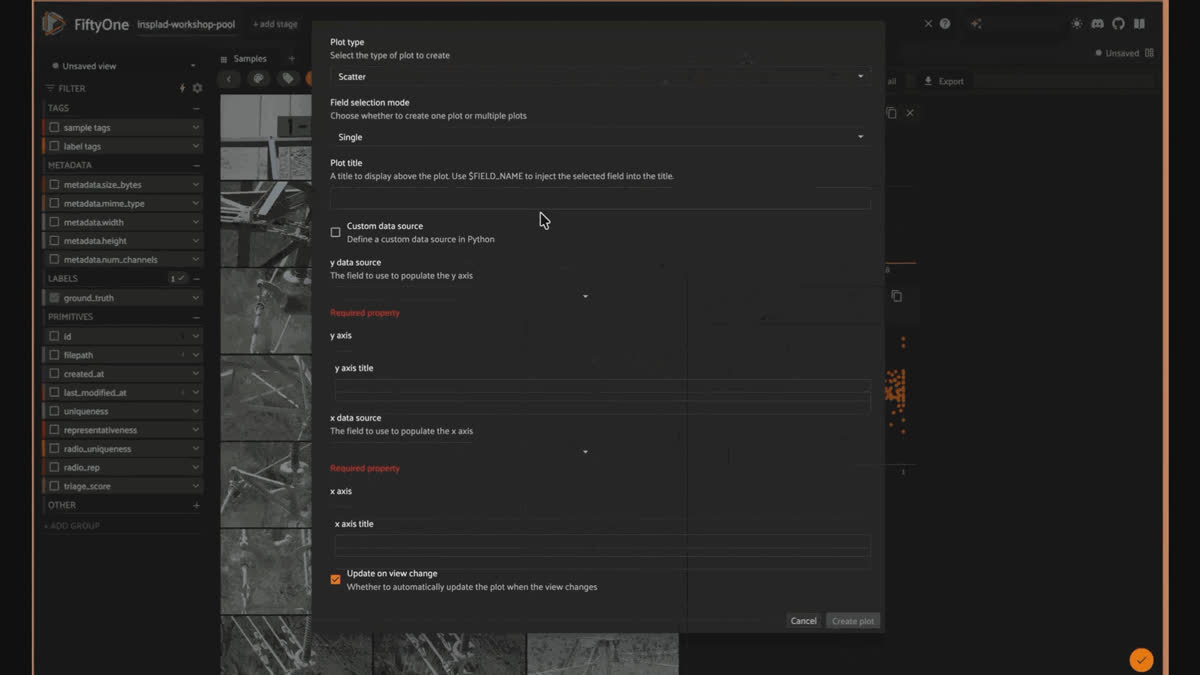Open sidebar settings gear icon
The height and width of the screenshot is (675, 1200).
[x=197, y=88]
